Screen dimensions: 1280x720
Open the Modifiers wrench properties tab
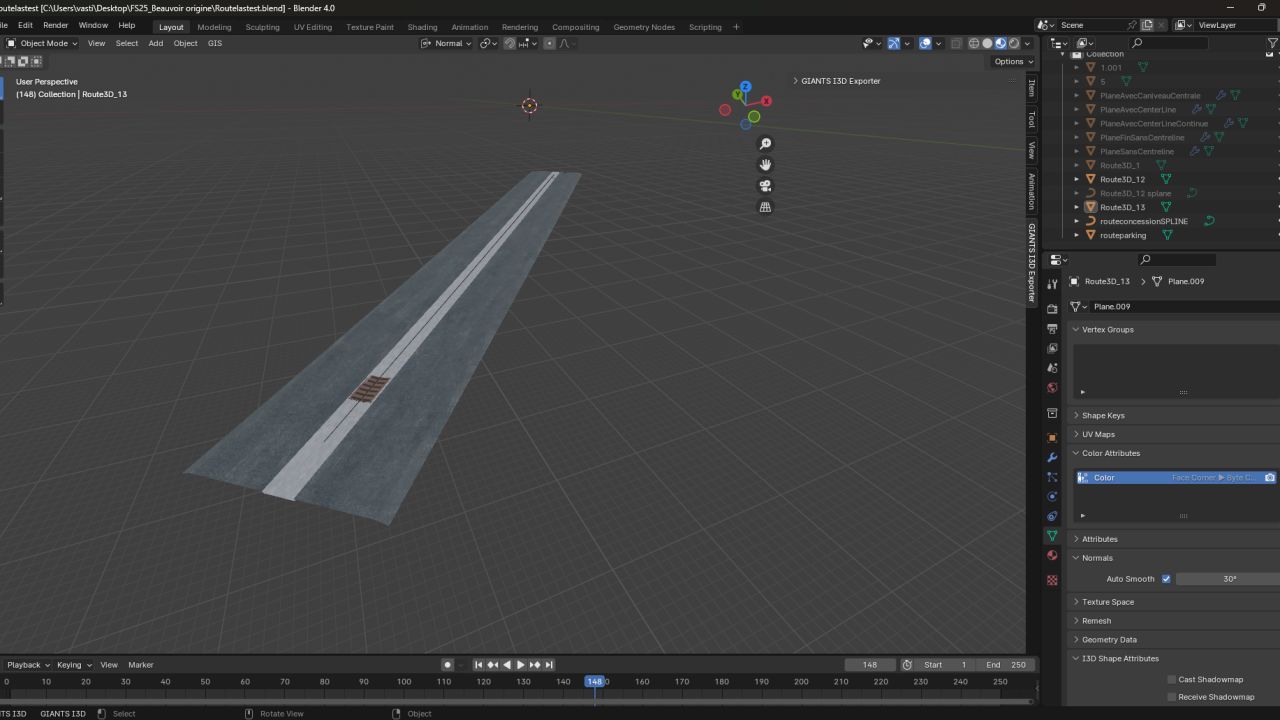point(1052,457)
